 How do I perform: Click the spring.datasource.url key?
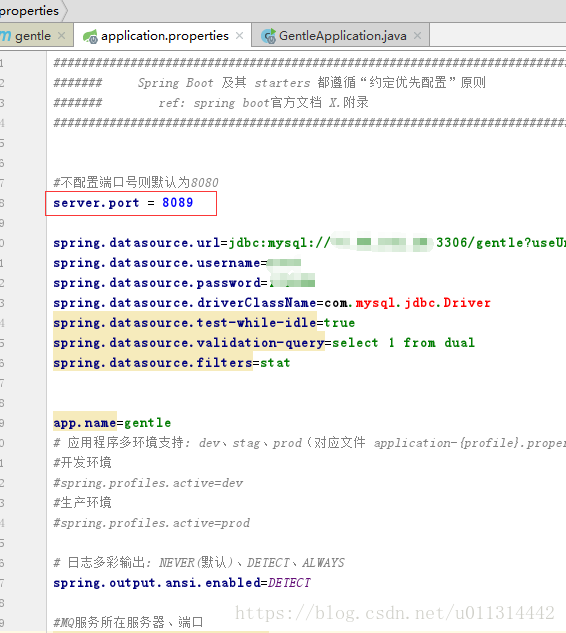(137, 243)
